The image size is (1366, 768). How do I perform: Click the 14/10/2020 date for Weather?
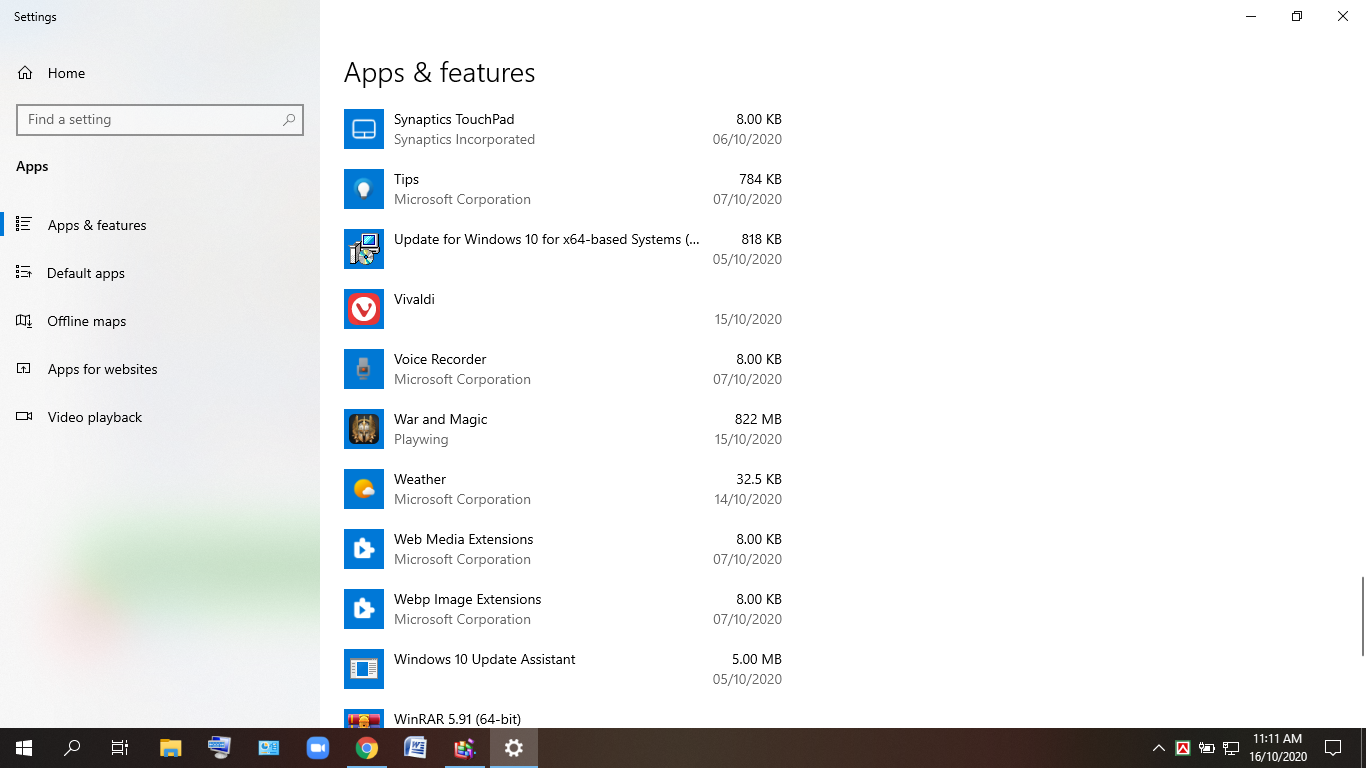tap(748, 499)
